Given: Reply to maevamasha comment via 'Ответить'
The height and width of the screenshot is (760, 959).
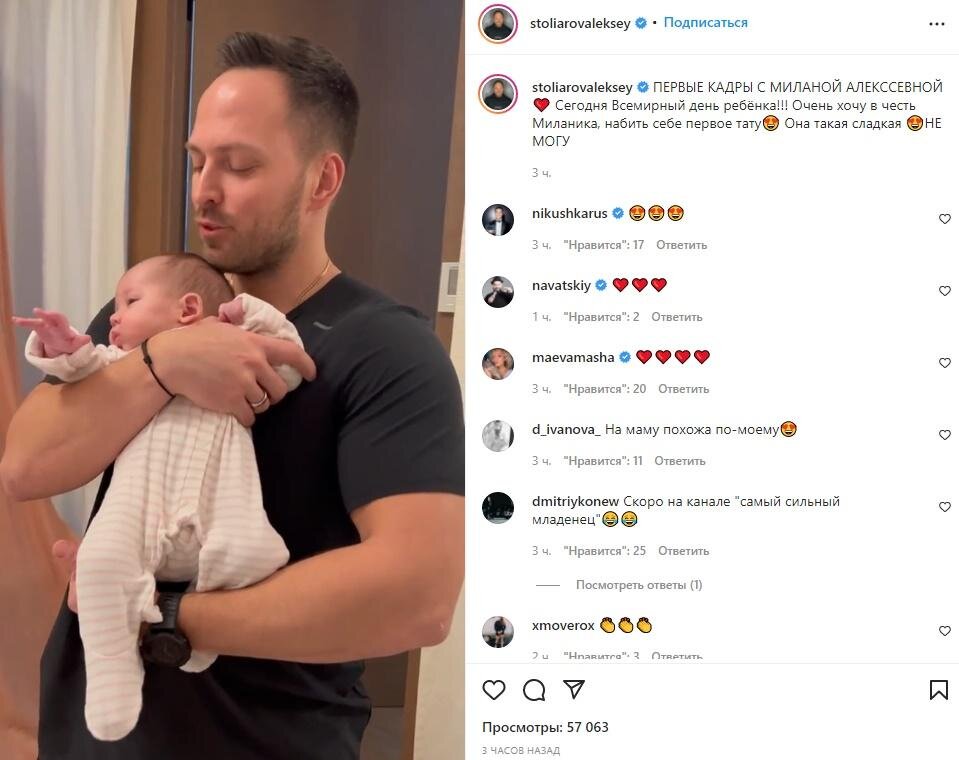Looking at the screenshot, I should tap(683, 389).
